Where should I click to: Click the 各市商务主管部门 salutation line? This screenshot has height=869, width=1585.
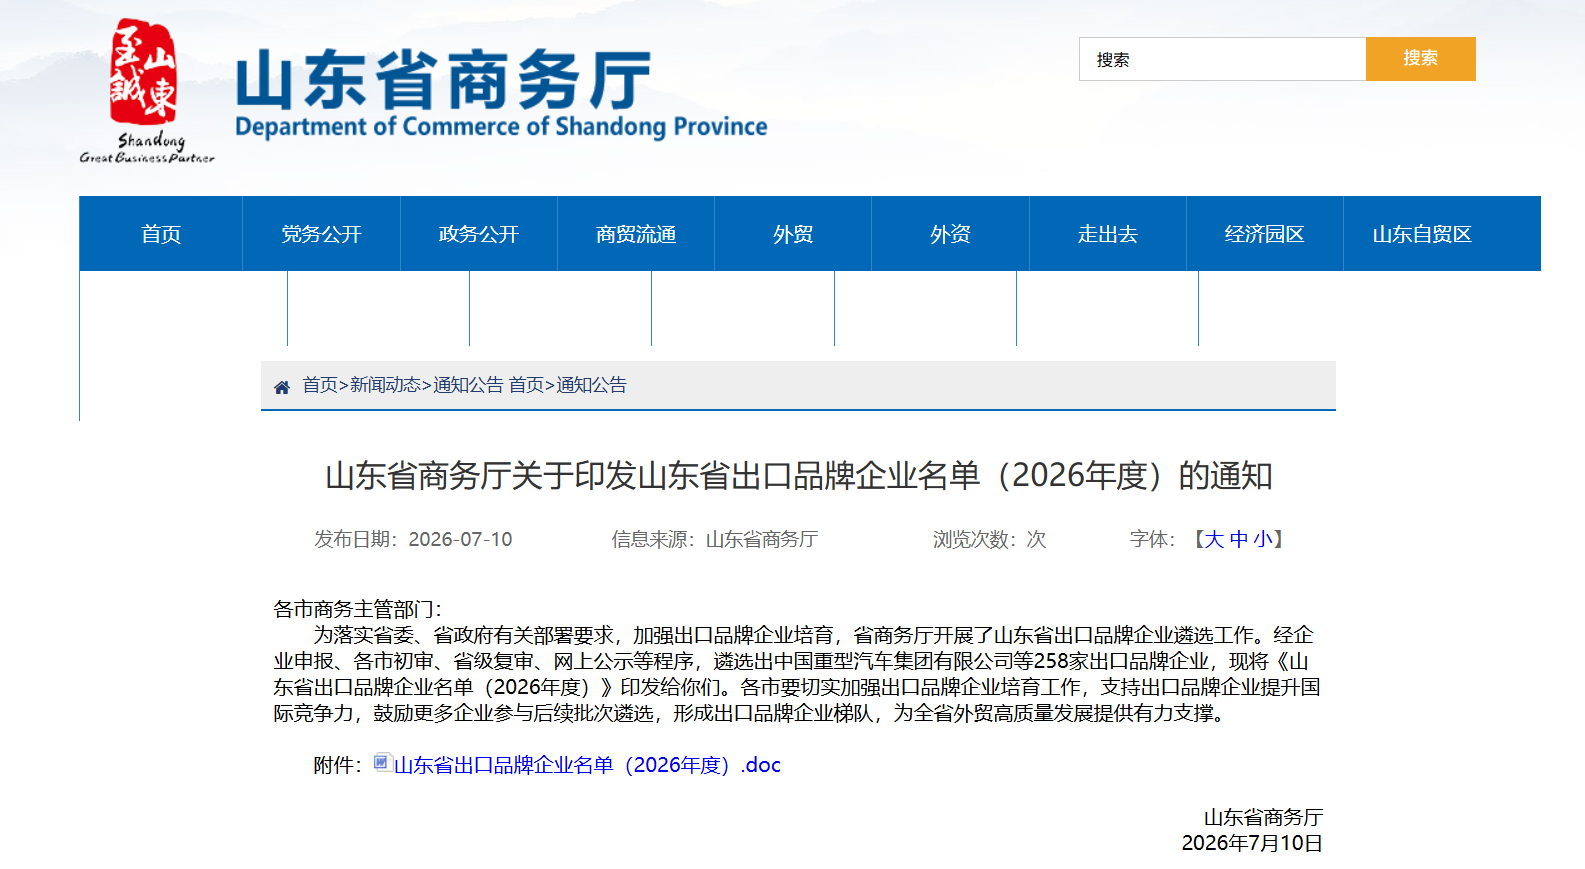tap(357, 609)
